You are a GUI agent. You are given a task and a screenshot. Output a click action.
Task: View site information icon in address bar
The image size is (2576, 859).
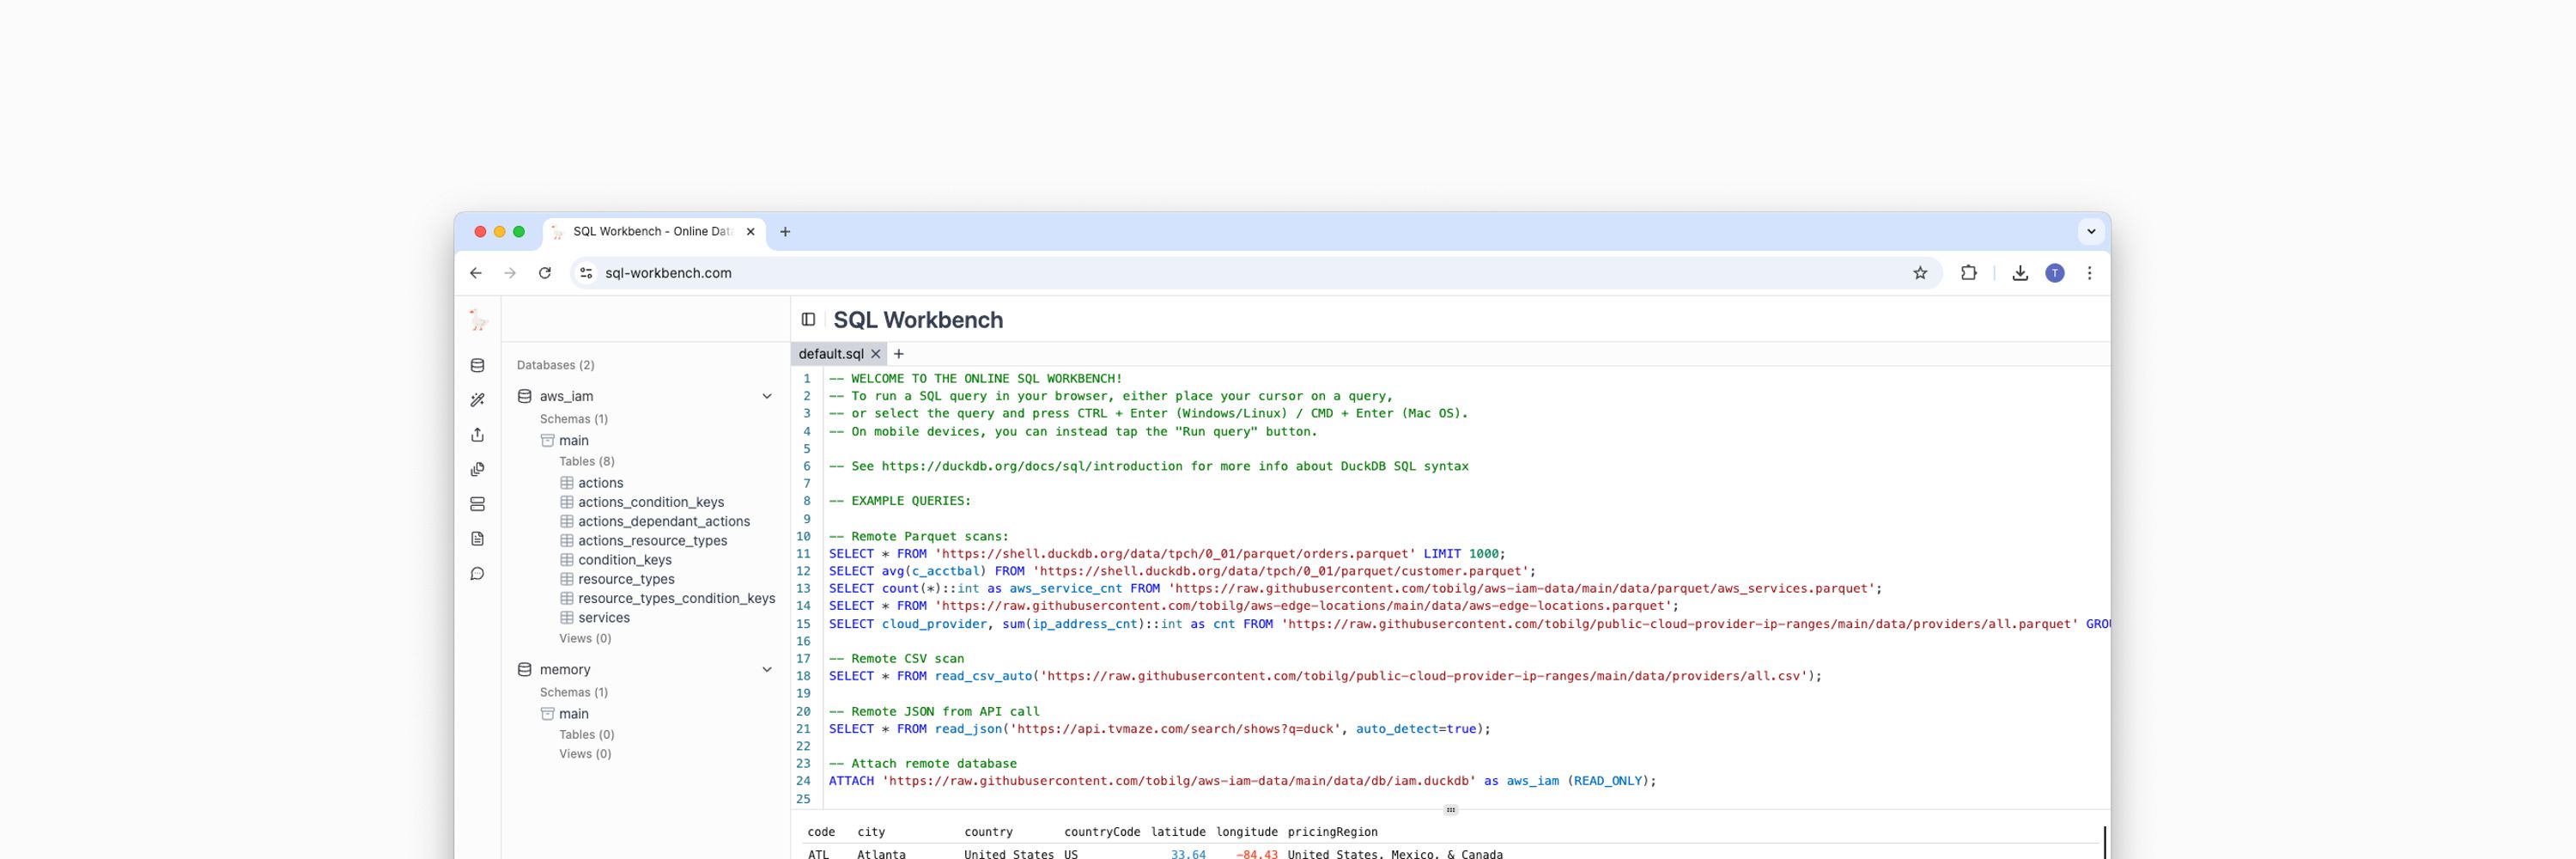(587, 273)
